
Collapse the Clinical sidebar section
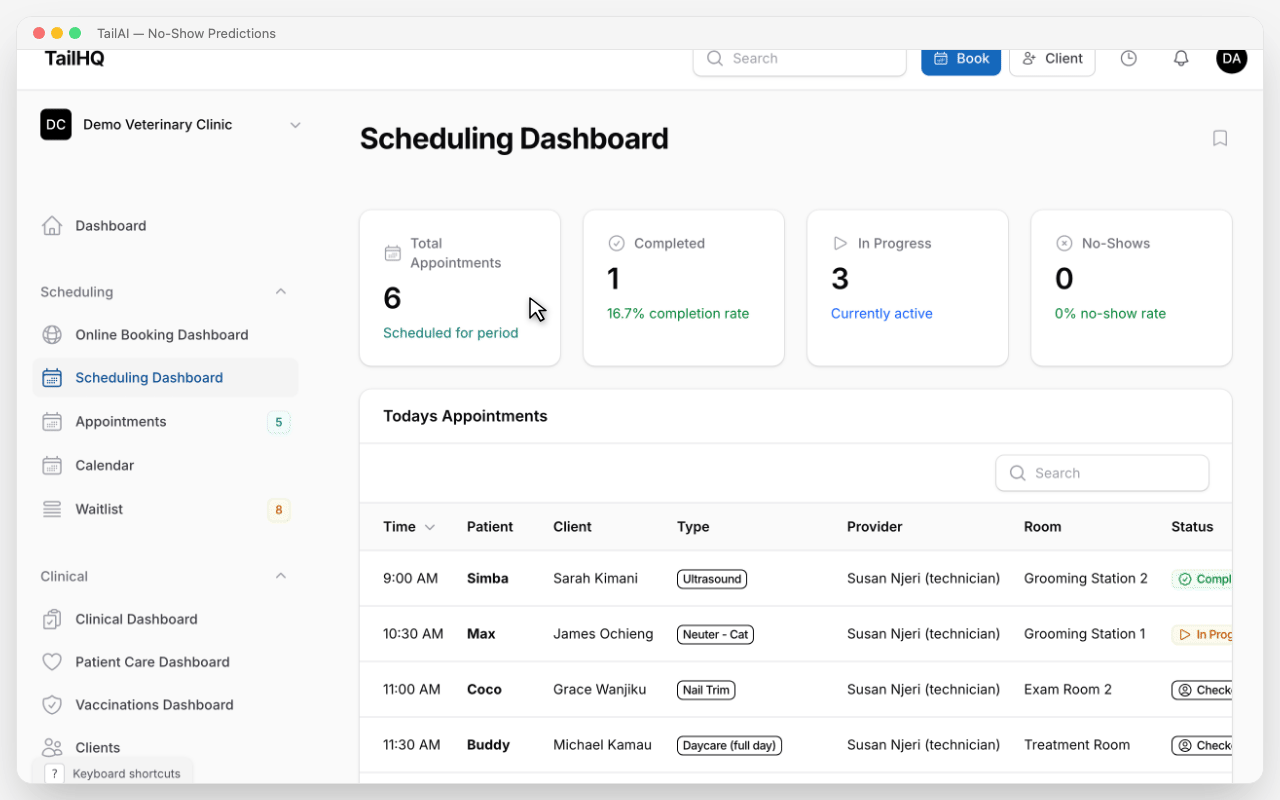(280, 576)
